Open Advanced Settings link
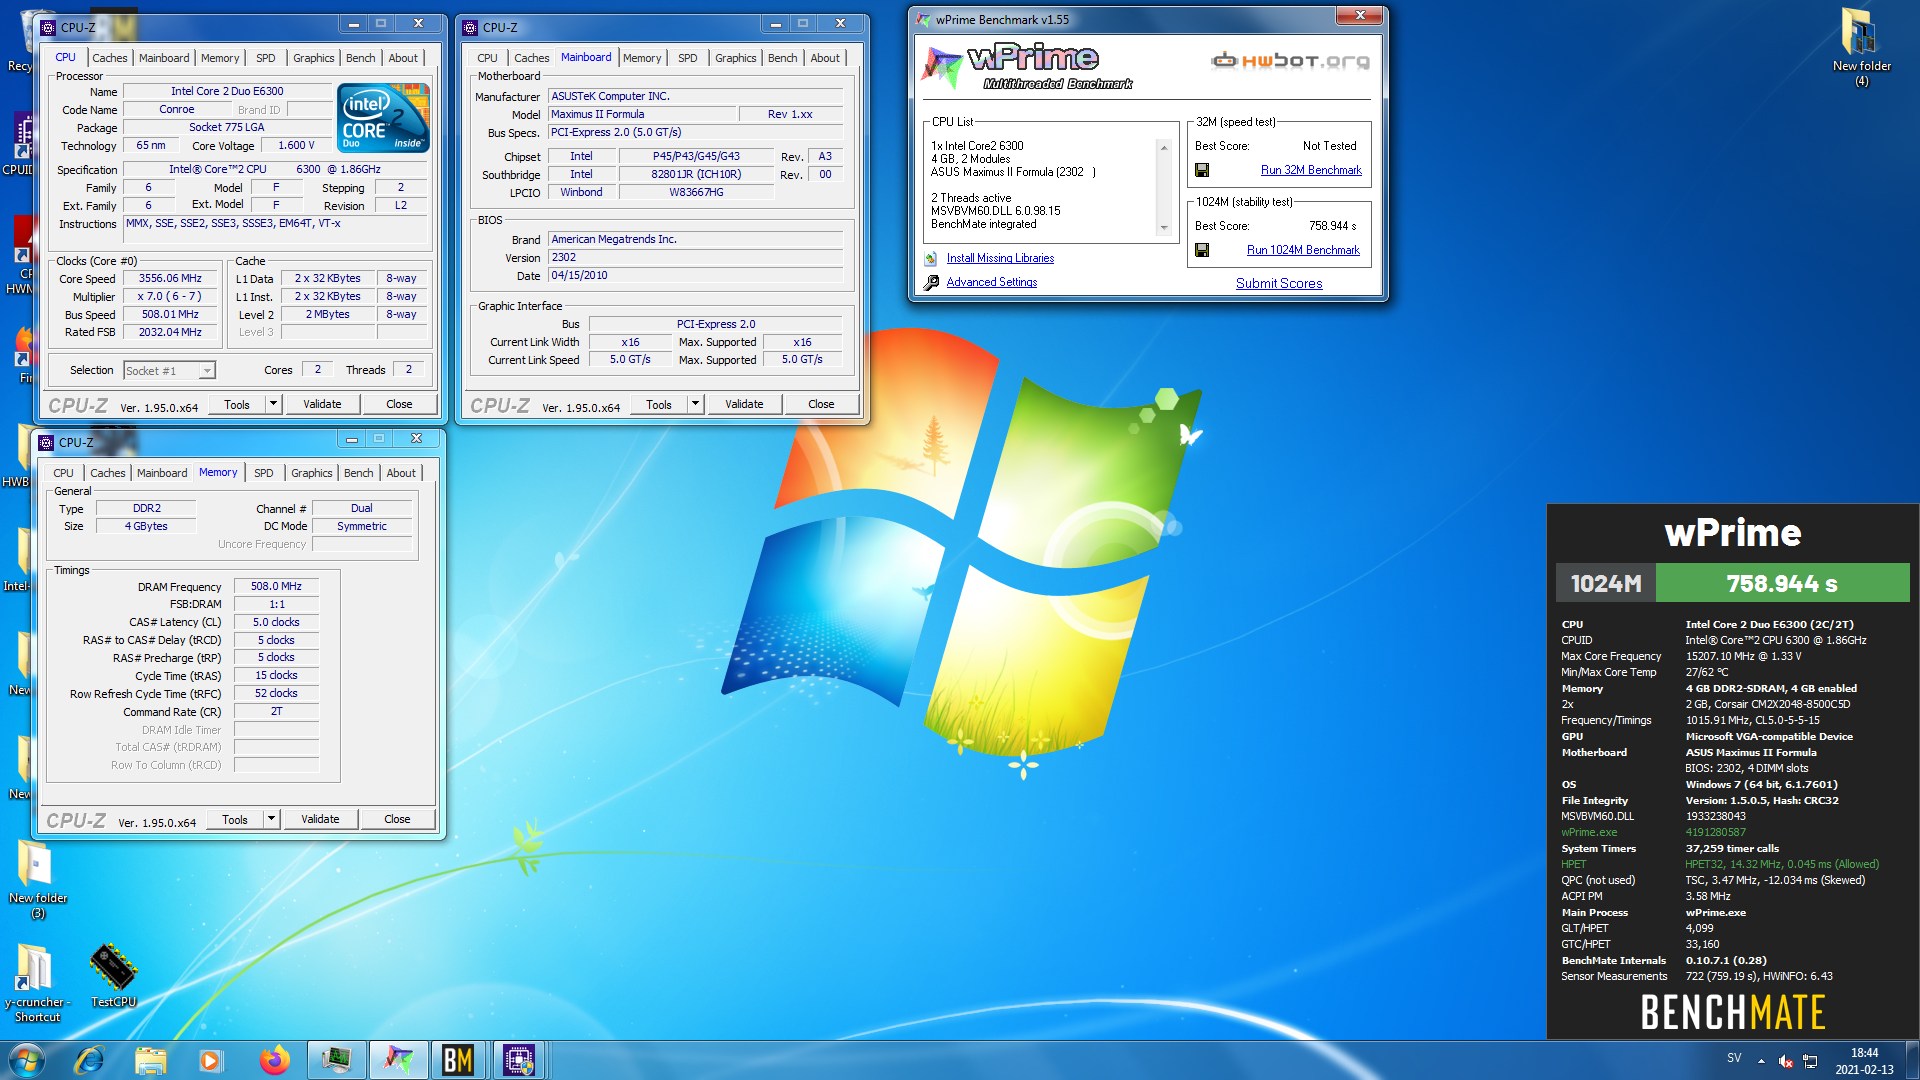This screenshot has width=1920, height=1080. tap(992, 282)
